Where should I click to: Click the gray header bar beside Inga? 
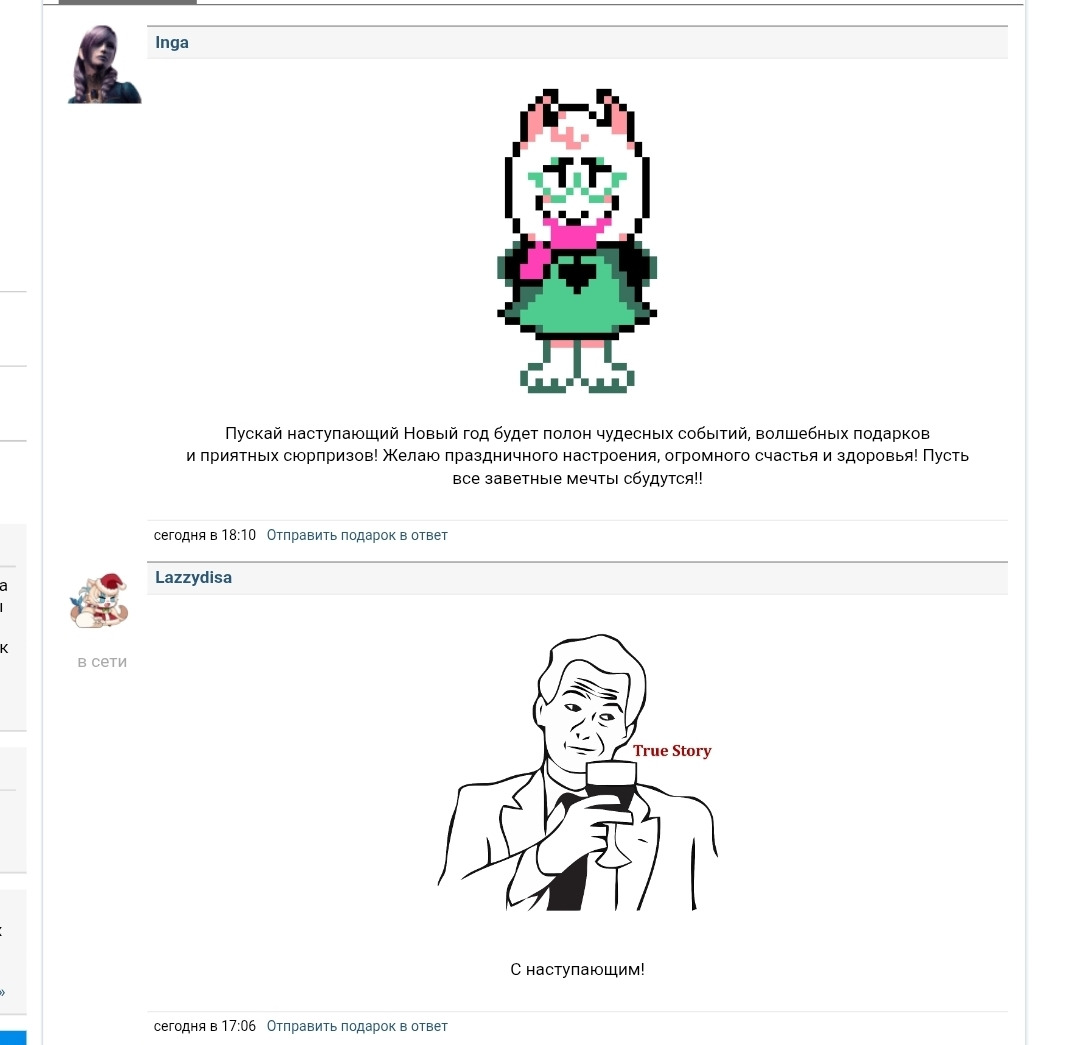click(577, 43)
